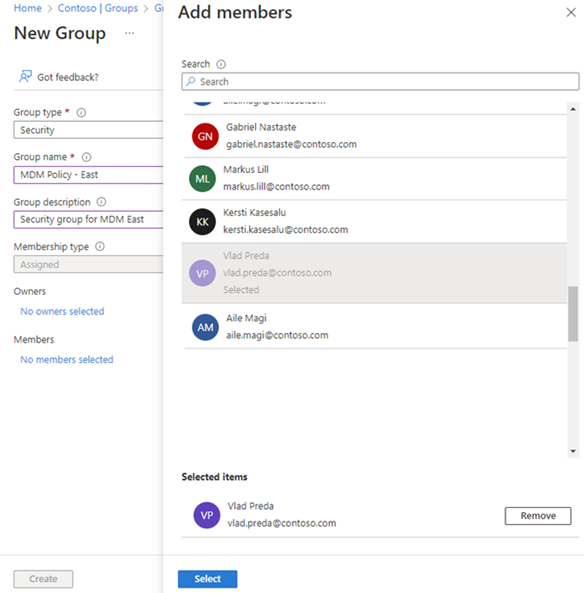Select user Gabriel Nastaste

tap(375, 136)
